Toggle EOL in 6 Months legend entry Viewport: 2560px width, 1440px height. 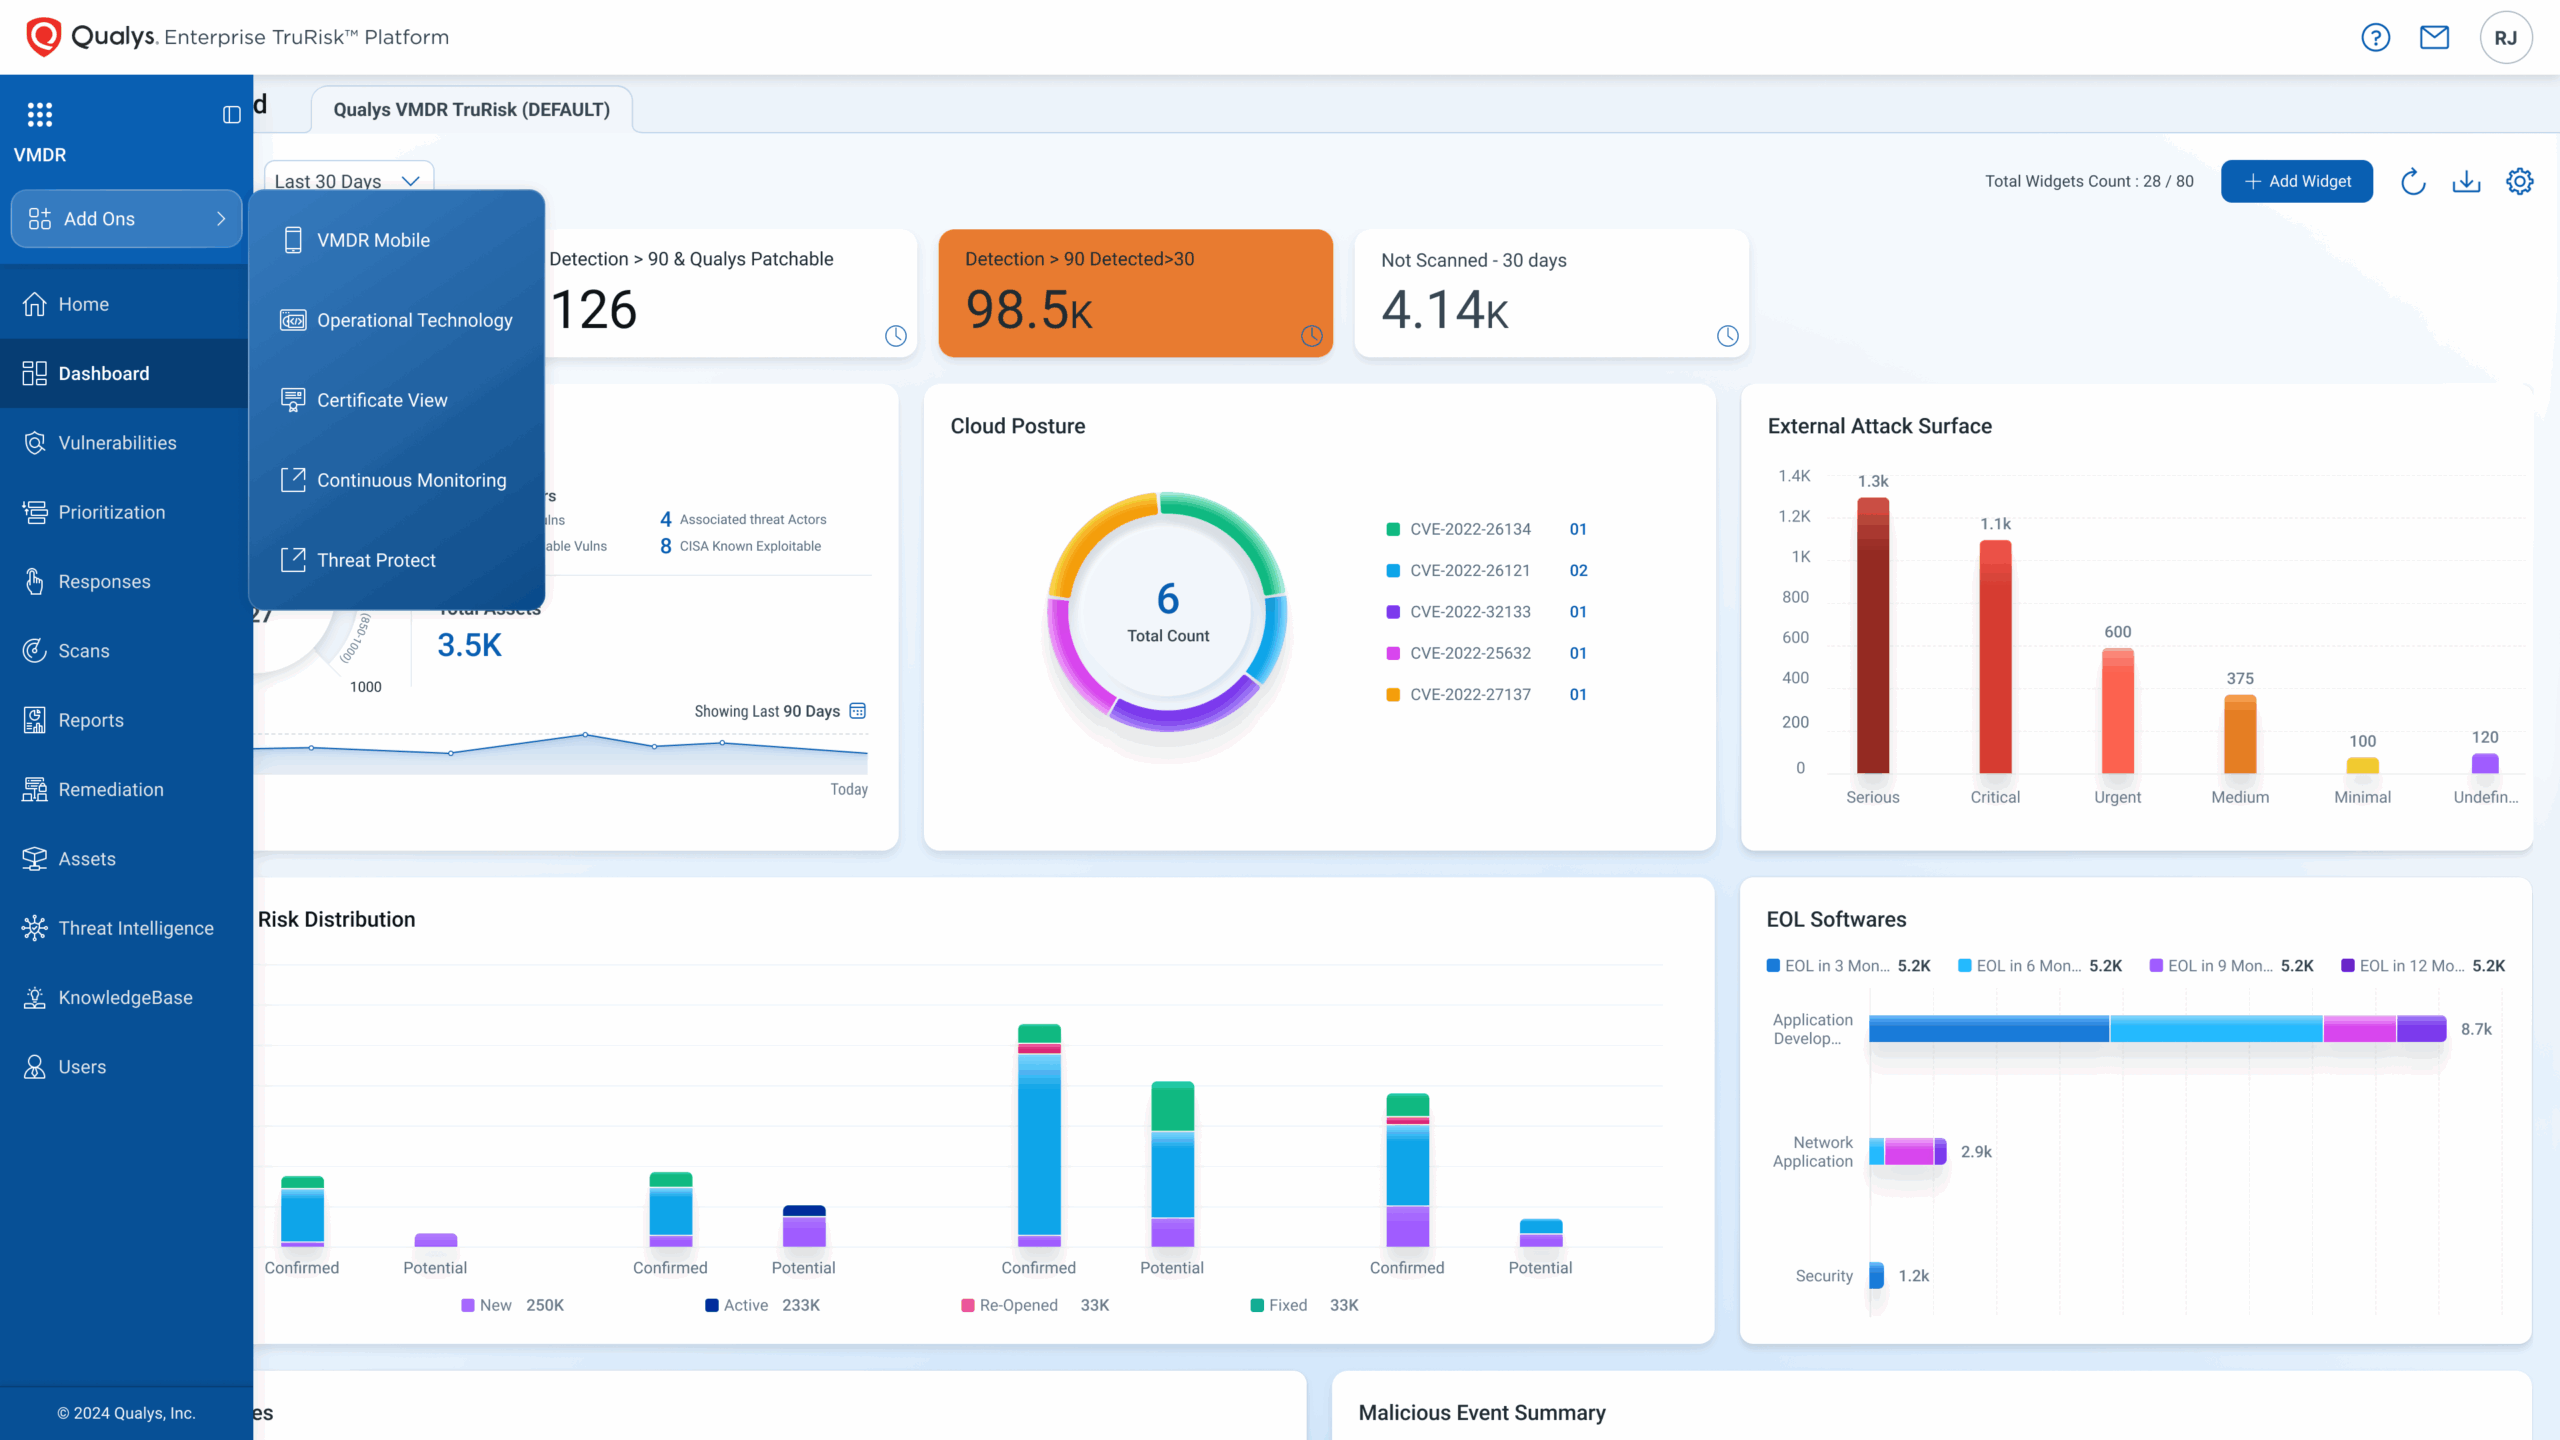pyautogui.click(x=2039, y=966)
